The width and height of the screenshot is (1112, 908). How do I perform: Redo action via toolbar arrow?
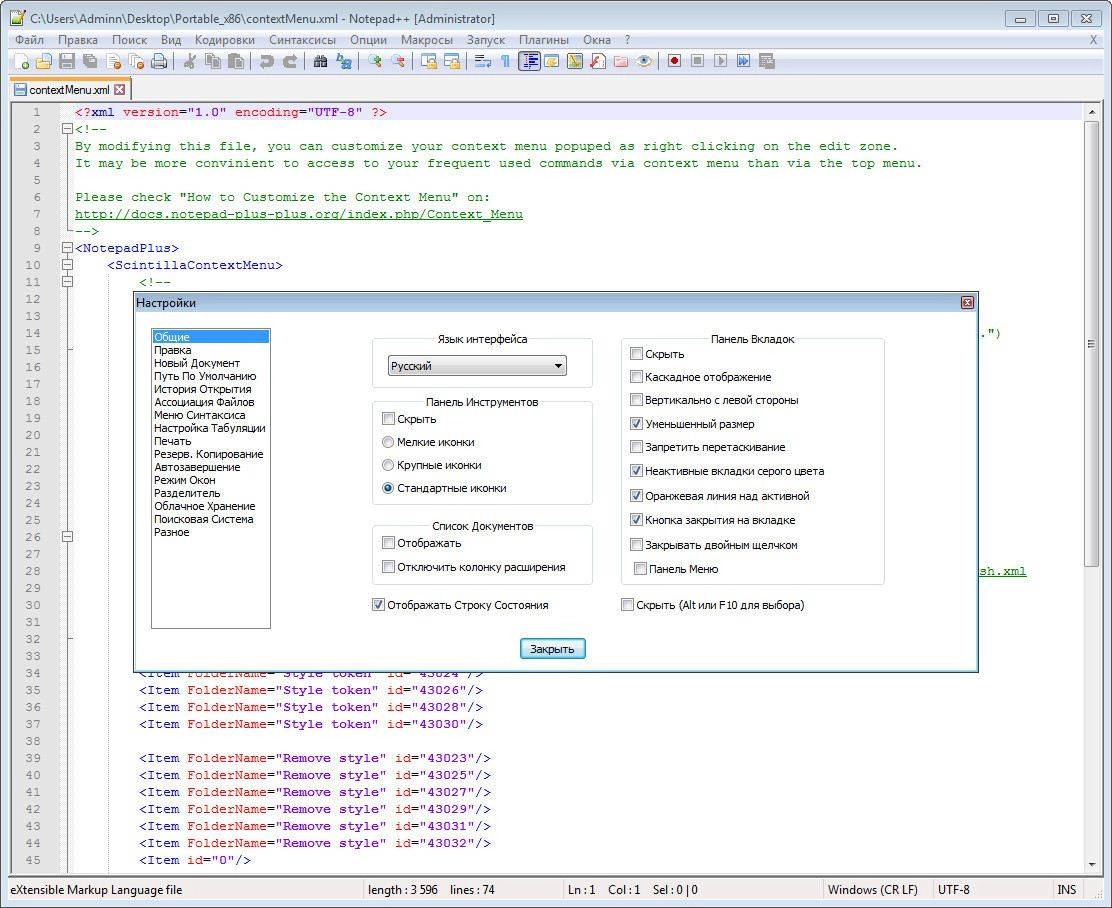290,62
